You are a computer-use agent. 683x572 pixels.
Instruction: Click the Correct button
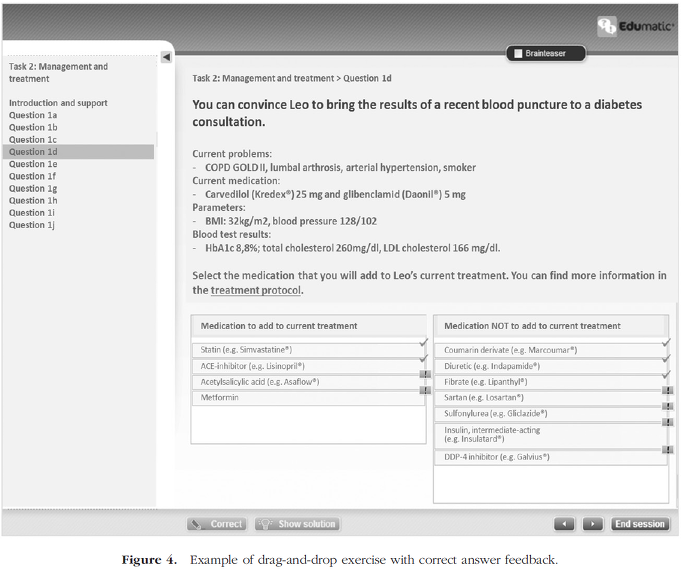216,524
